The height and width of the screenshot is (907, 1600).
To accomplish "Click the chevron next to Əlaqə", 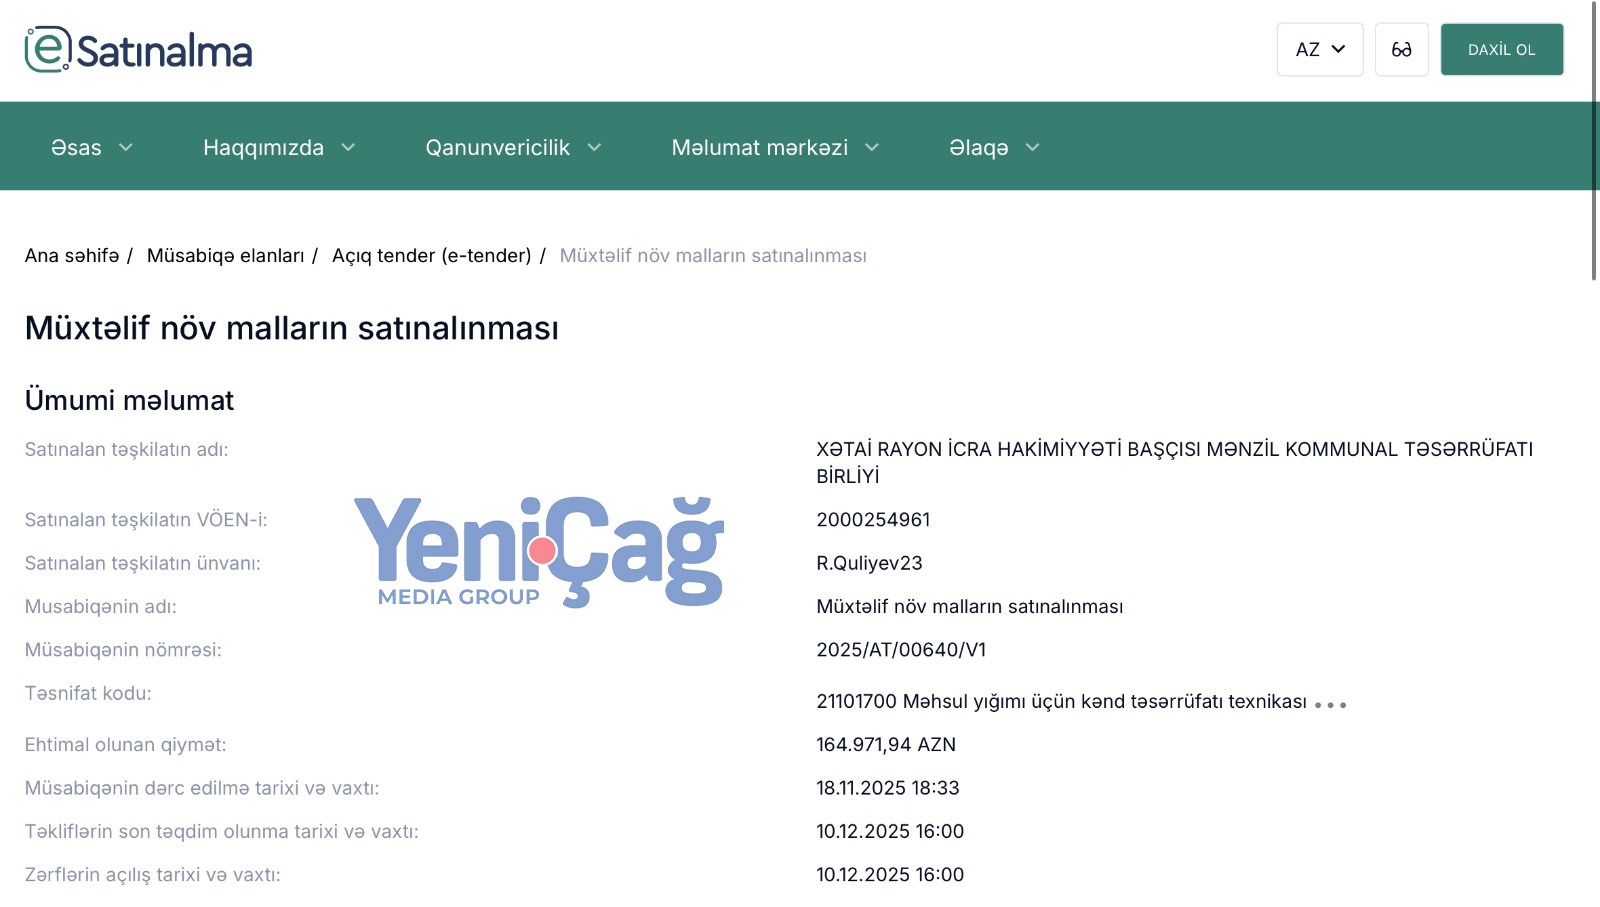I will point(1033,148).
